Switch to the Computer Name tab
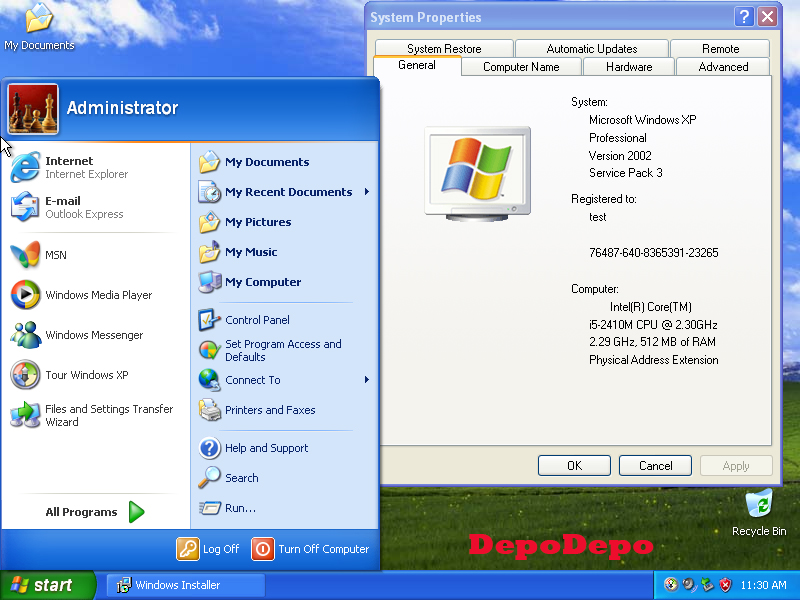The width and height of the screenshot is (800, 600). [x=521, y=67]
